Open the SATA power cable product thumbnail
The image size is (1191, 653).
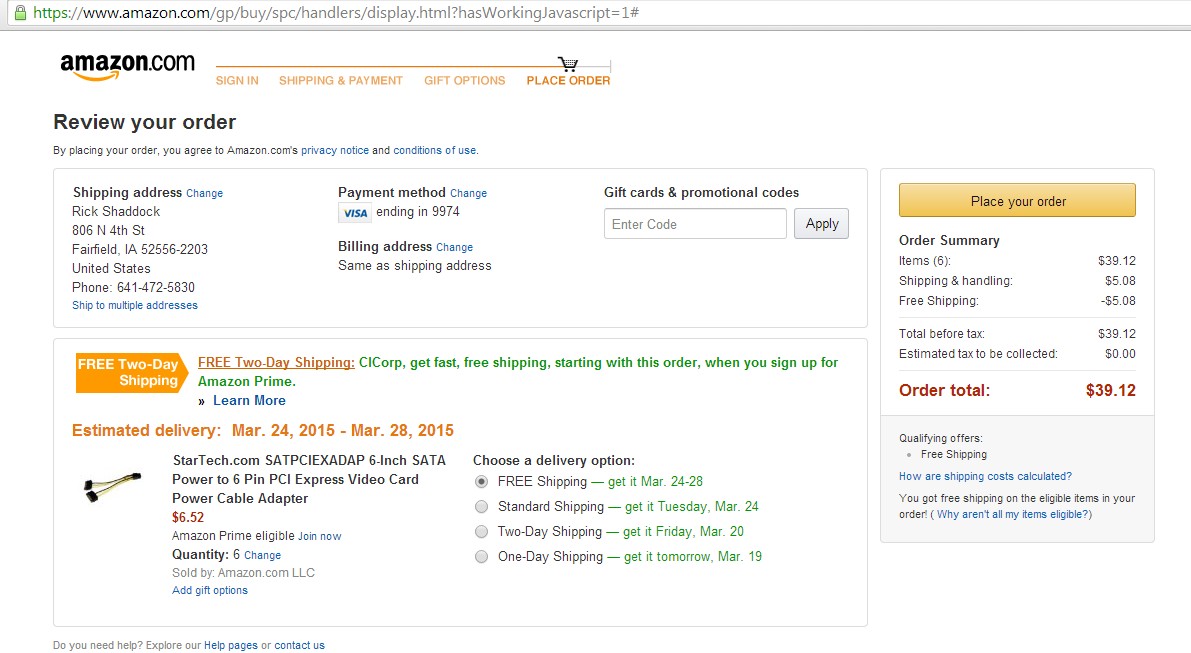click(112, 487)
